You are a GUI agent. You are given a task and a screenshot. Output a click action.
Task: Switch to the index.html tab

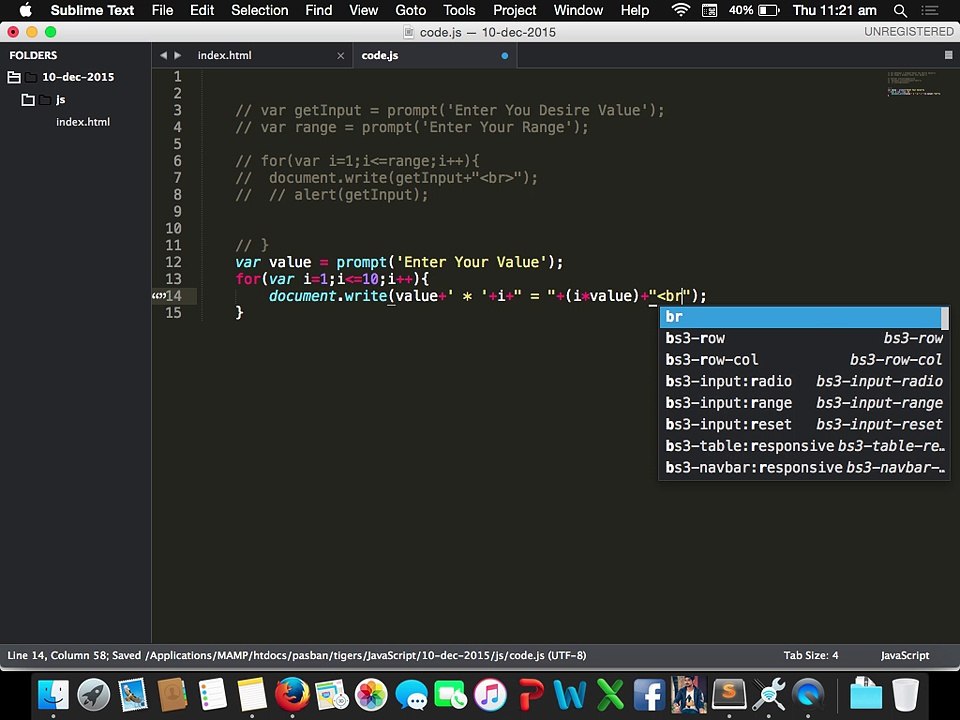click(224, 56)
